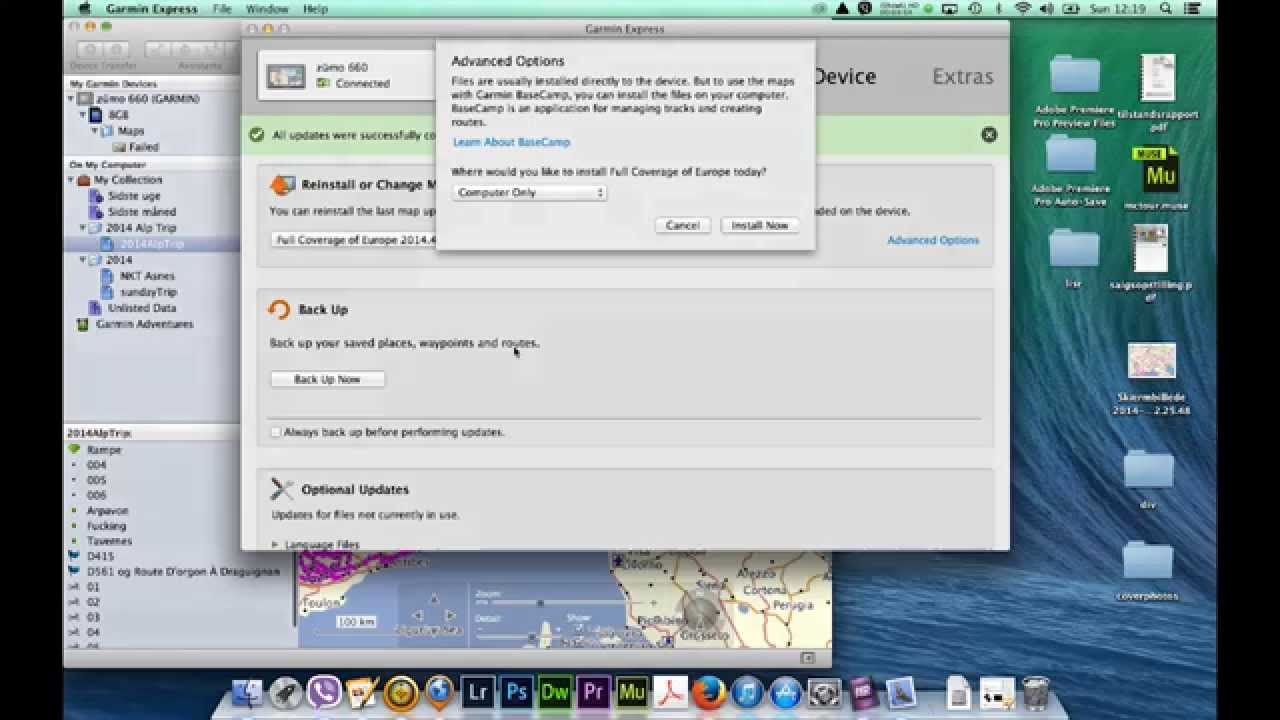Open the coverphotos desktop folder
1280x720 pixels.
[x=1148, y=571]
